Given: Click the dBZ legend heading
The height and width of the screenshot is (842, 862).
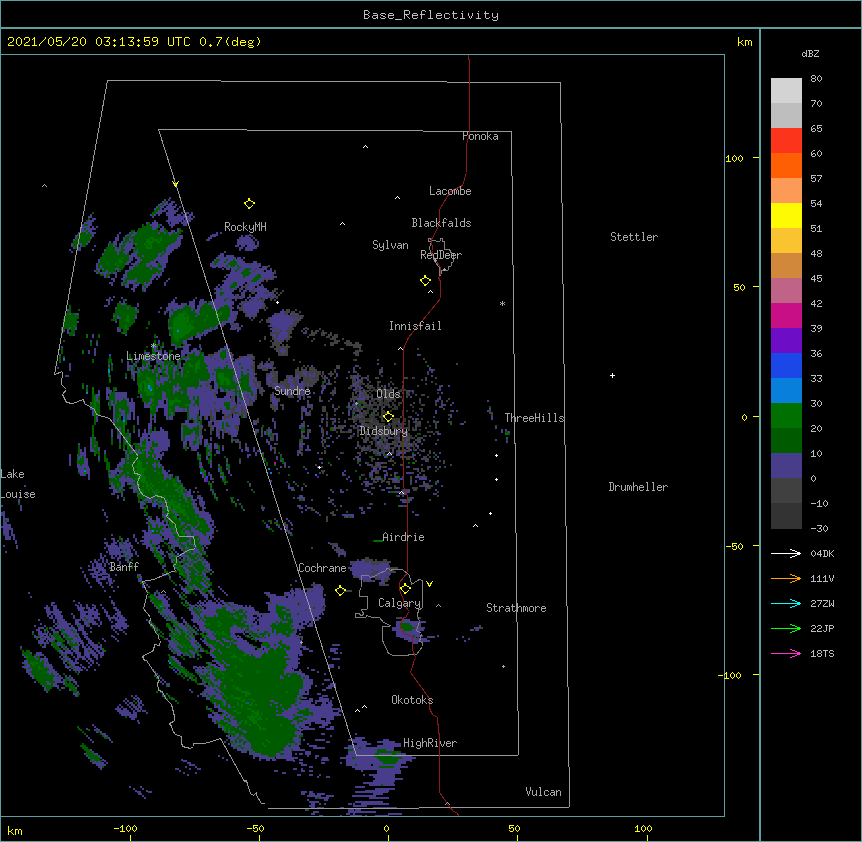Looking at the screenshot, I should pos(810,53).
